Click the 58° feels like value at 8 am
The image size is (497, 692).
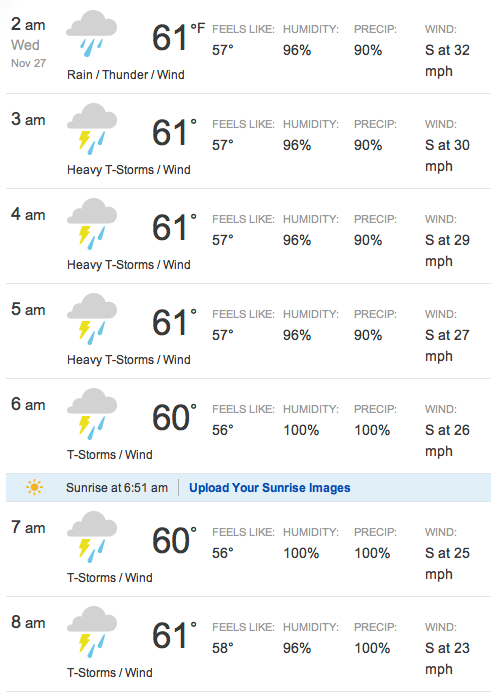[x=222, y=648]
